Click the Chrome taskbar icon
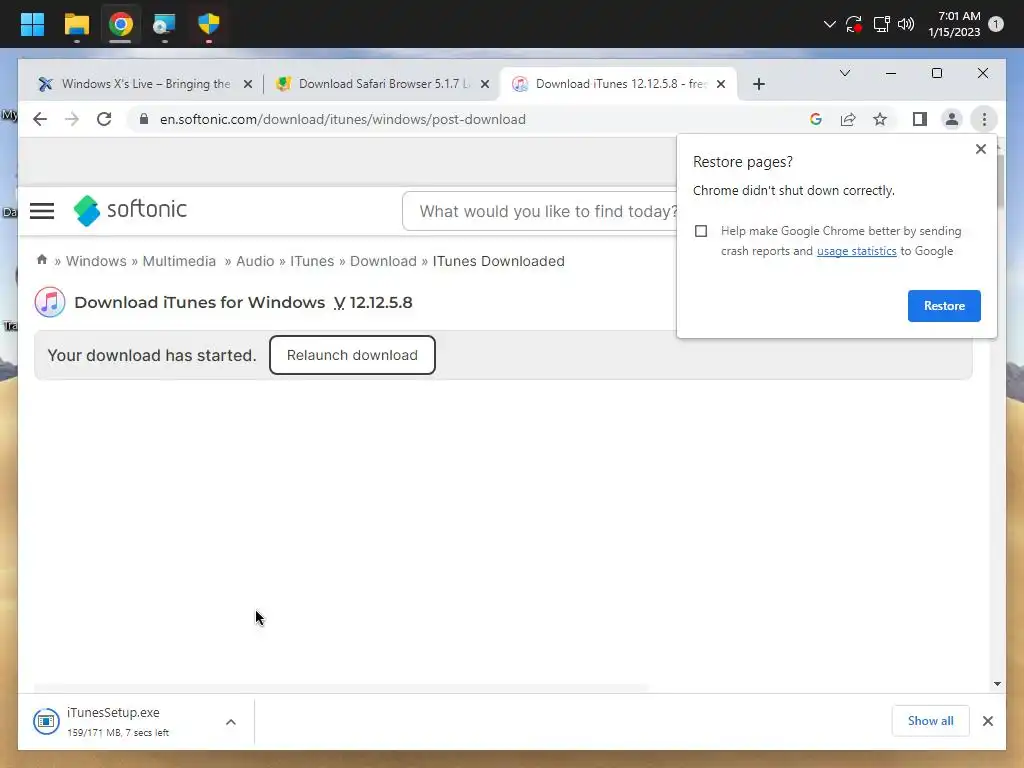The height and width of the screenshot is (768, 1024). [x=120, y=24]
